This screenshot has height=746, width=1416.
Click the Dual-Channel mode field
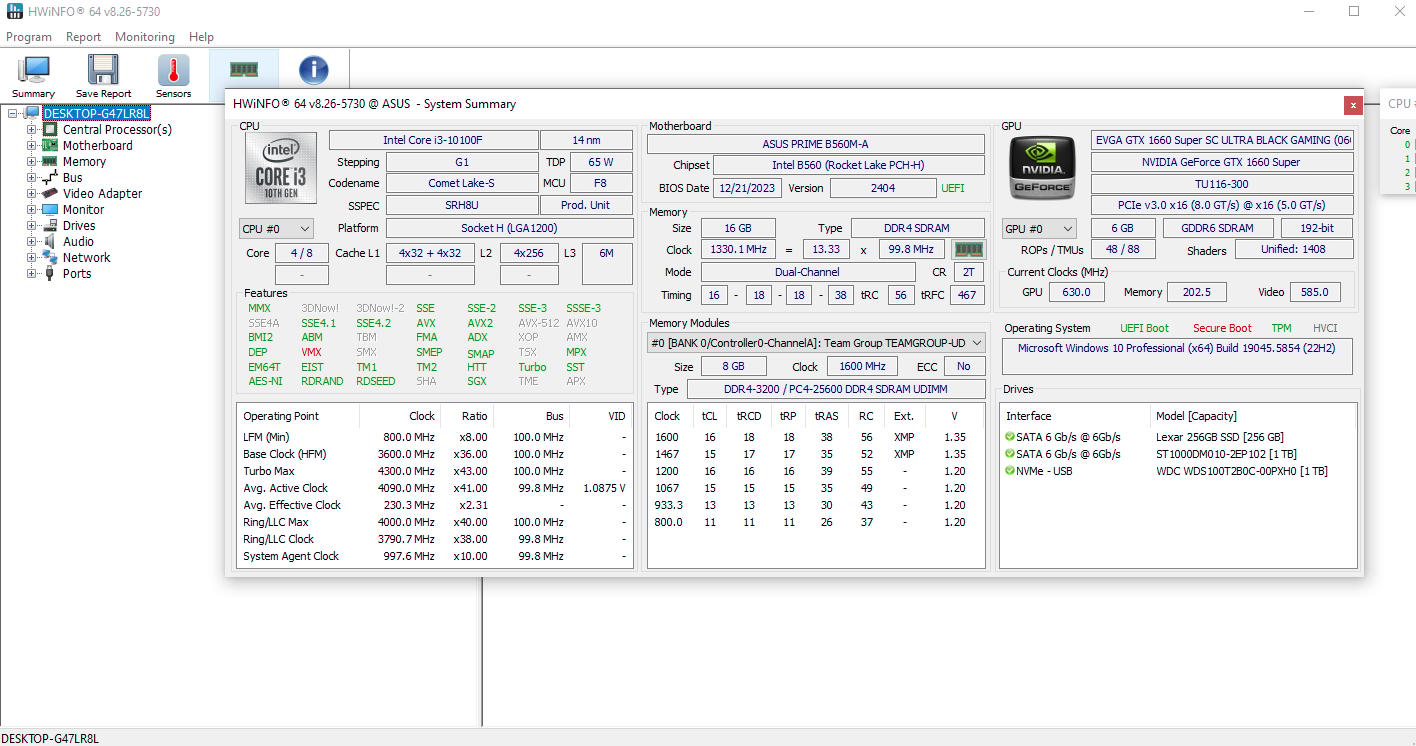point(807,272)
